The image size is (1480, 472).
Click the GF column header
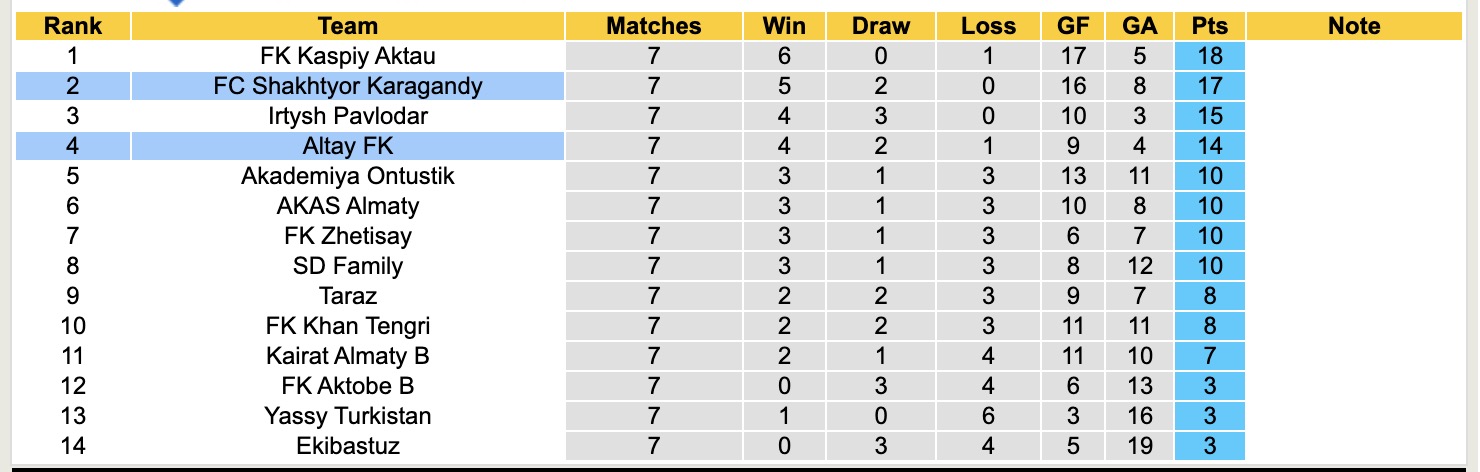1073,27
